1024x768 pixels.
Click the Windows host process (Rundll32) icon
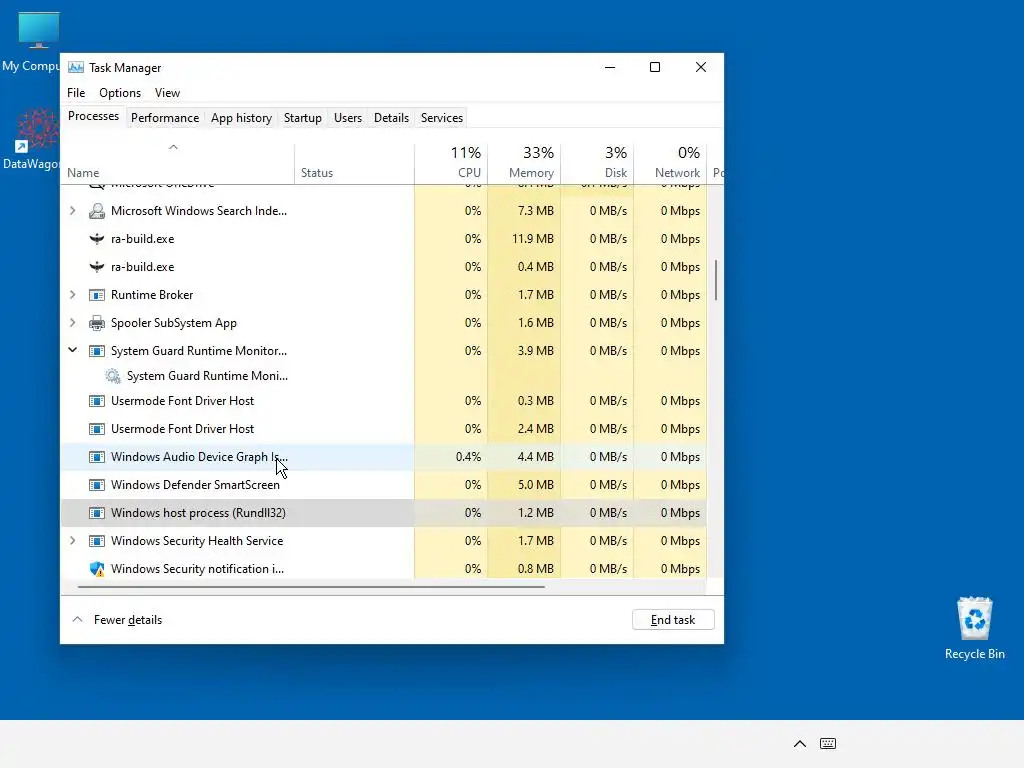pyautogui.click(x=97, y=513)
